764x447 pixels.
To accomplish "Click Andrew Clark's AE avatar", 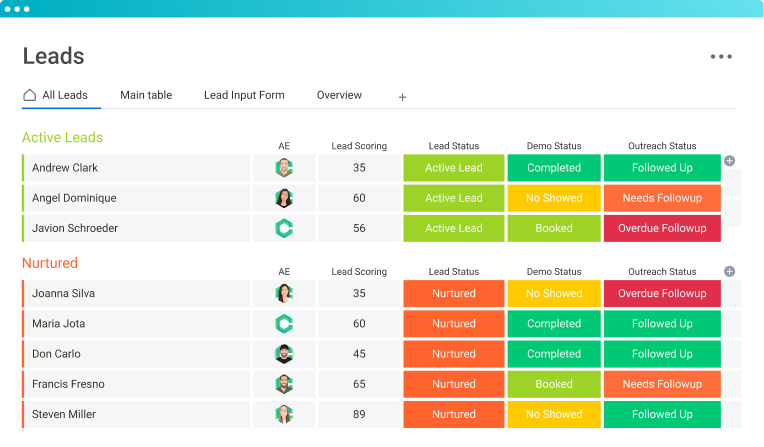I will (284, 168).
